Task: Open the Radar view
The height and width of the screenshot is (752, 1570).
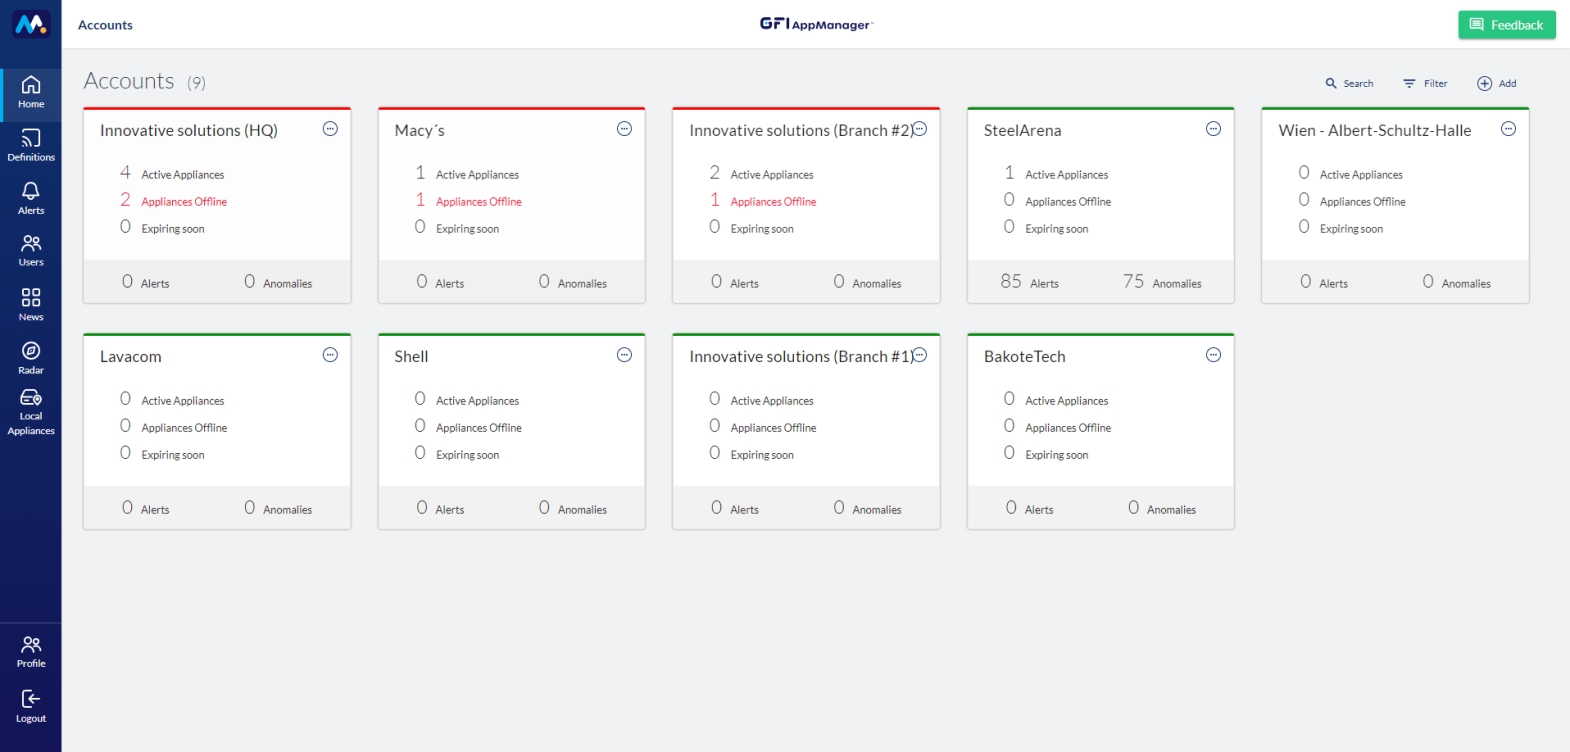Action: pyautogui.click(x=30, y=358)
